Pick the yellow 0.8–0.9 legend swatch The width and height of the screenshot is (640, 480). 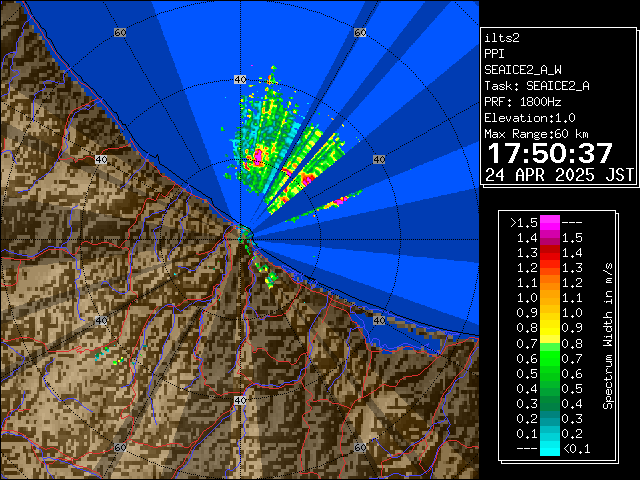coord(550,328)
